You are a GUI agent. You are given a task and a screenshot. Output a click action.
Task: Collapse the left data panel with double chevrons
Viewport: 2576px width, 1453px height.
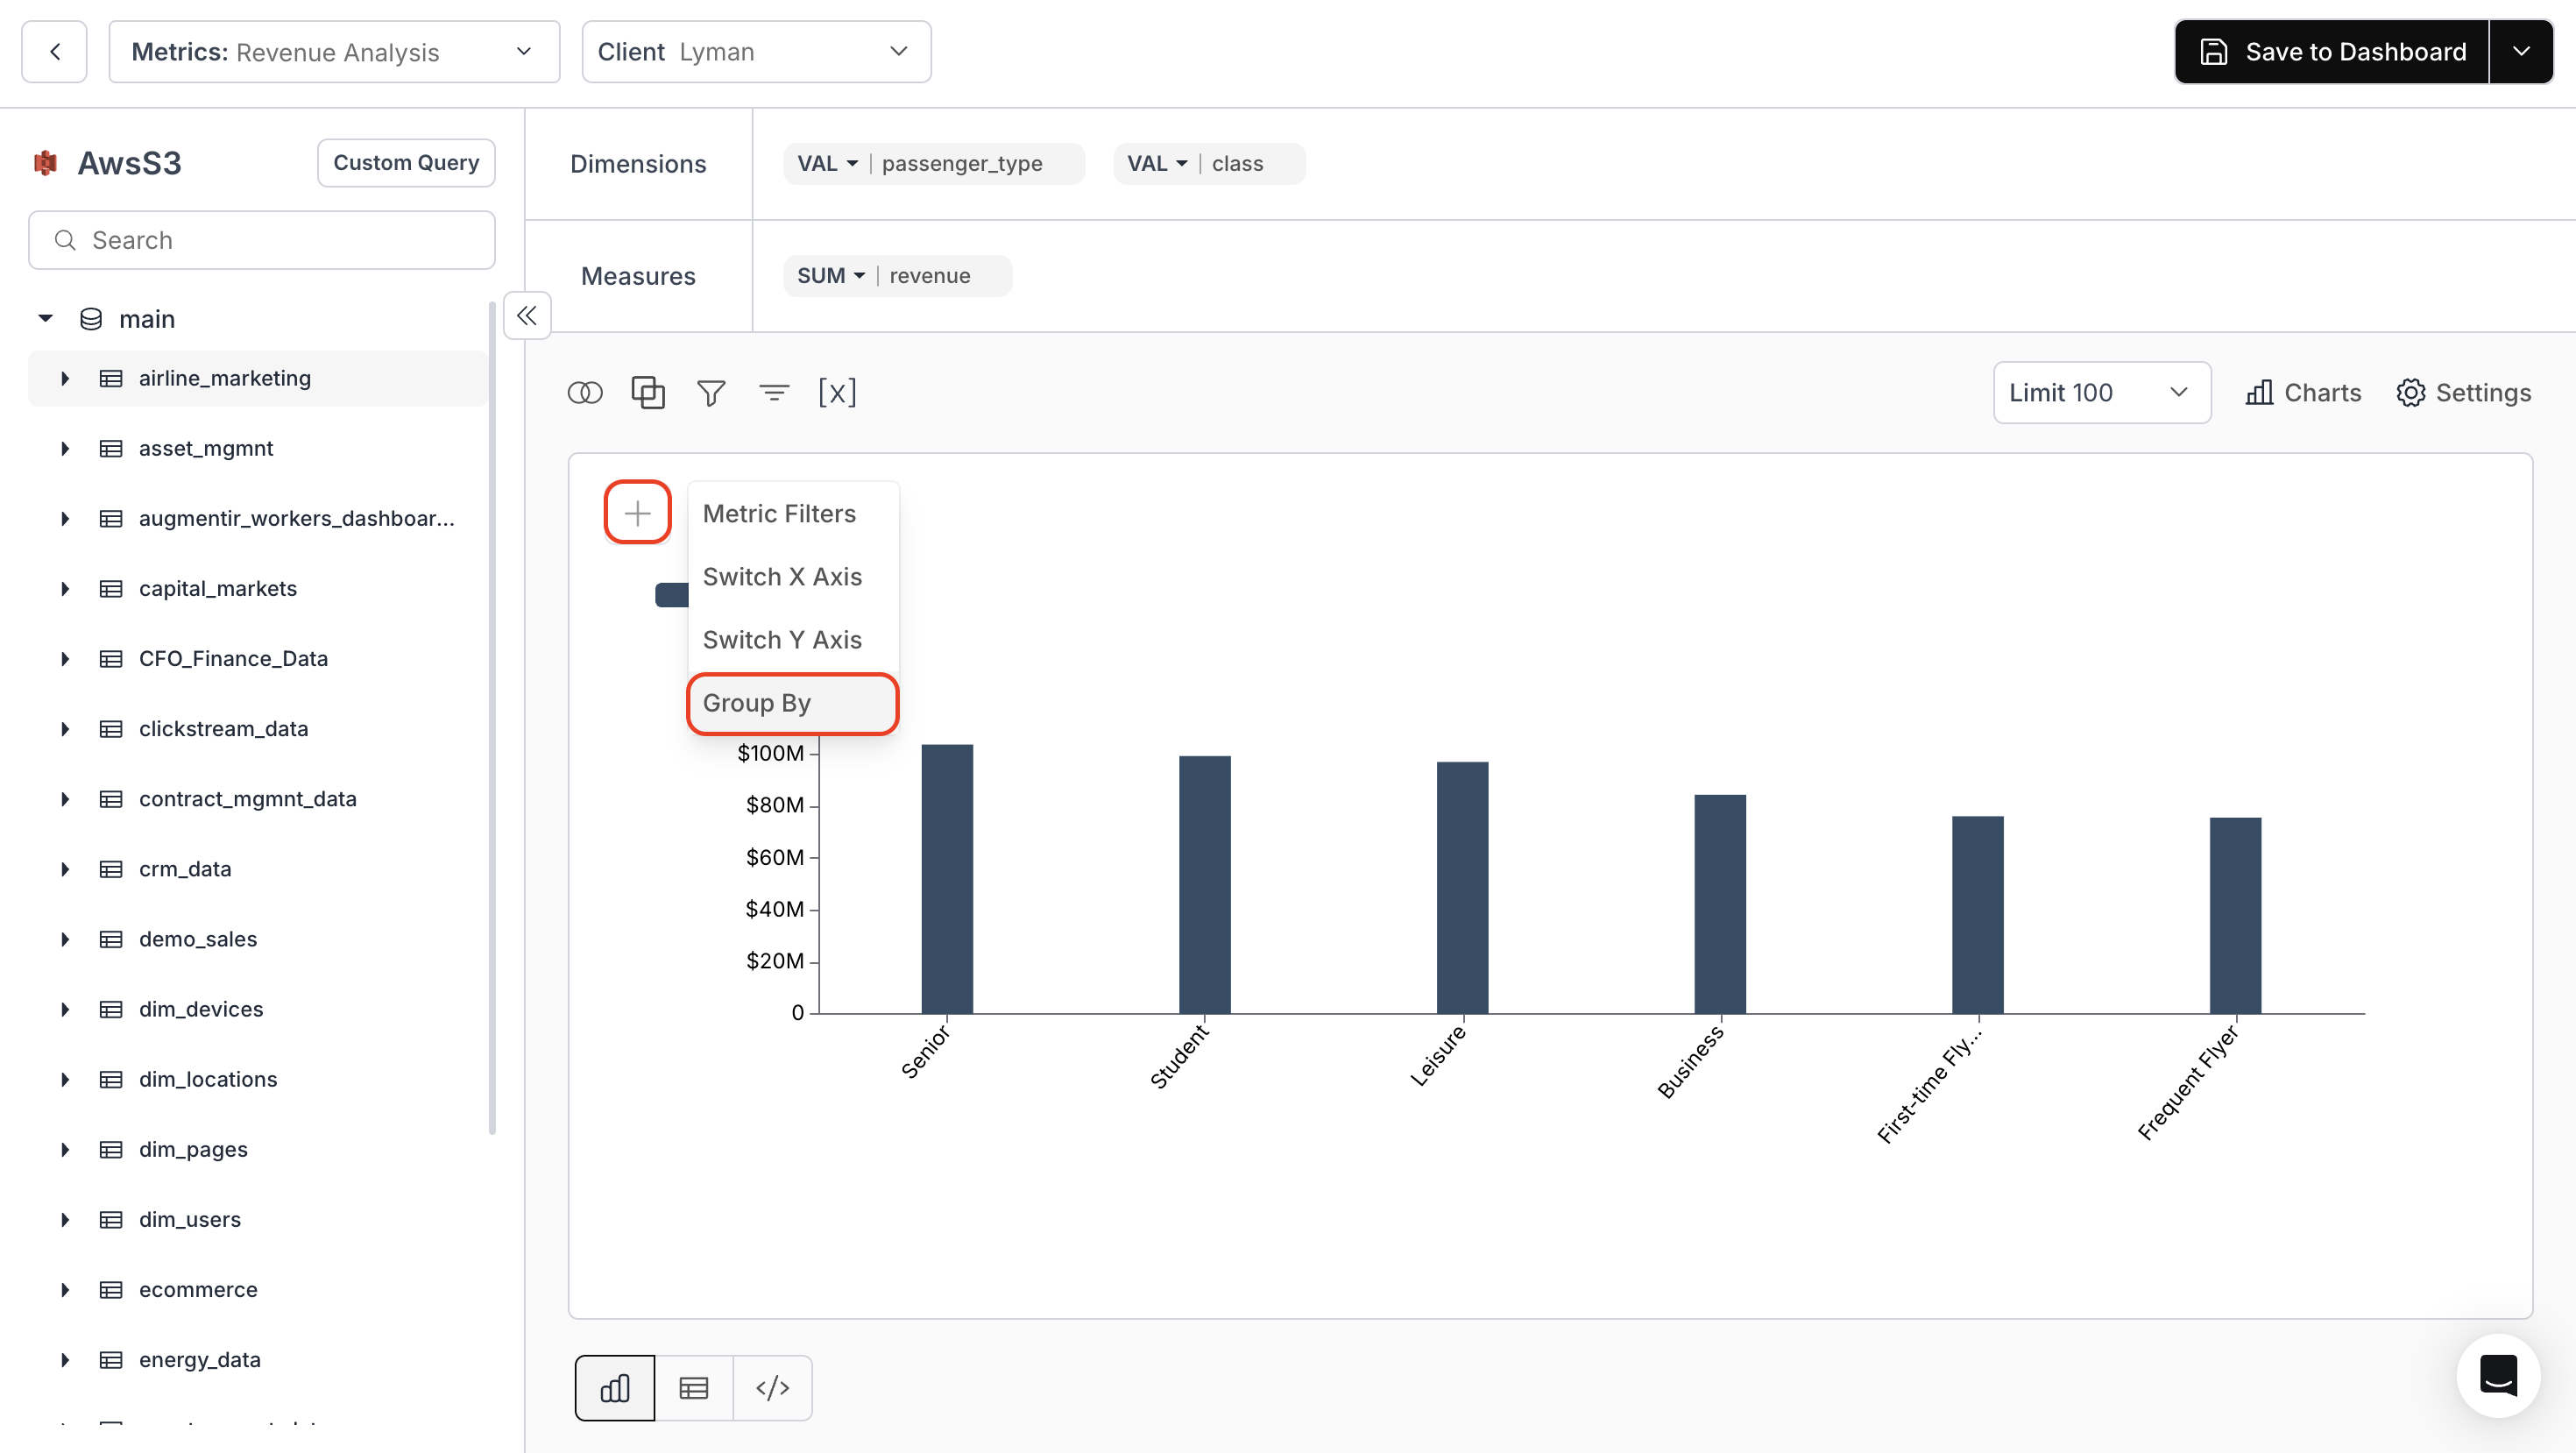[x=526, y=315]
